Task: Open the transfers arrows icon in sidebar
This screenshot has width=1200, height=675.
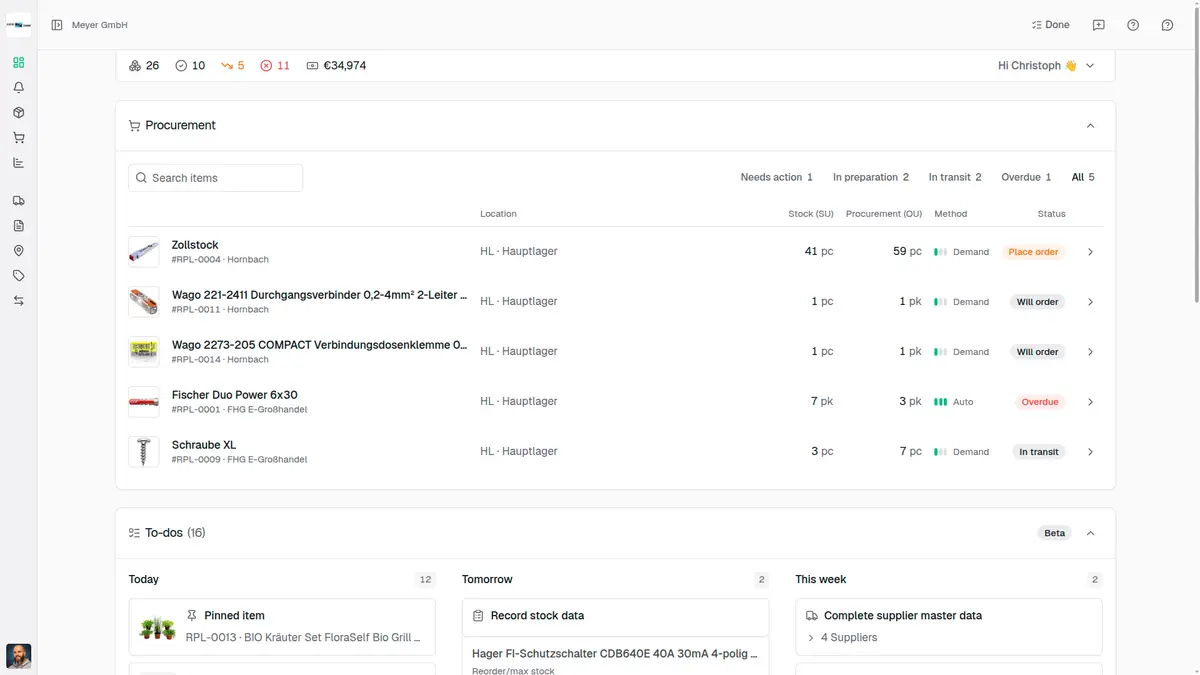Action: [18, 301]
